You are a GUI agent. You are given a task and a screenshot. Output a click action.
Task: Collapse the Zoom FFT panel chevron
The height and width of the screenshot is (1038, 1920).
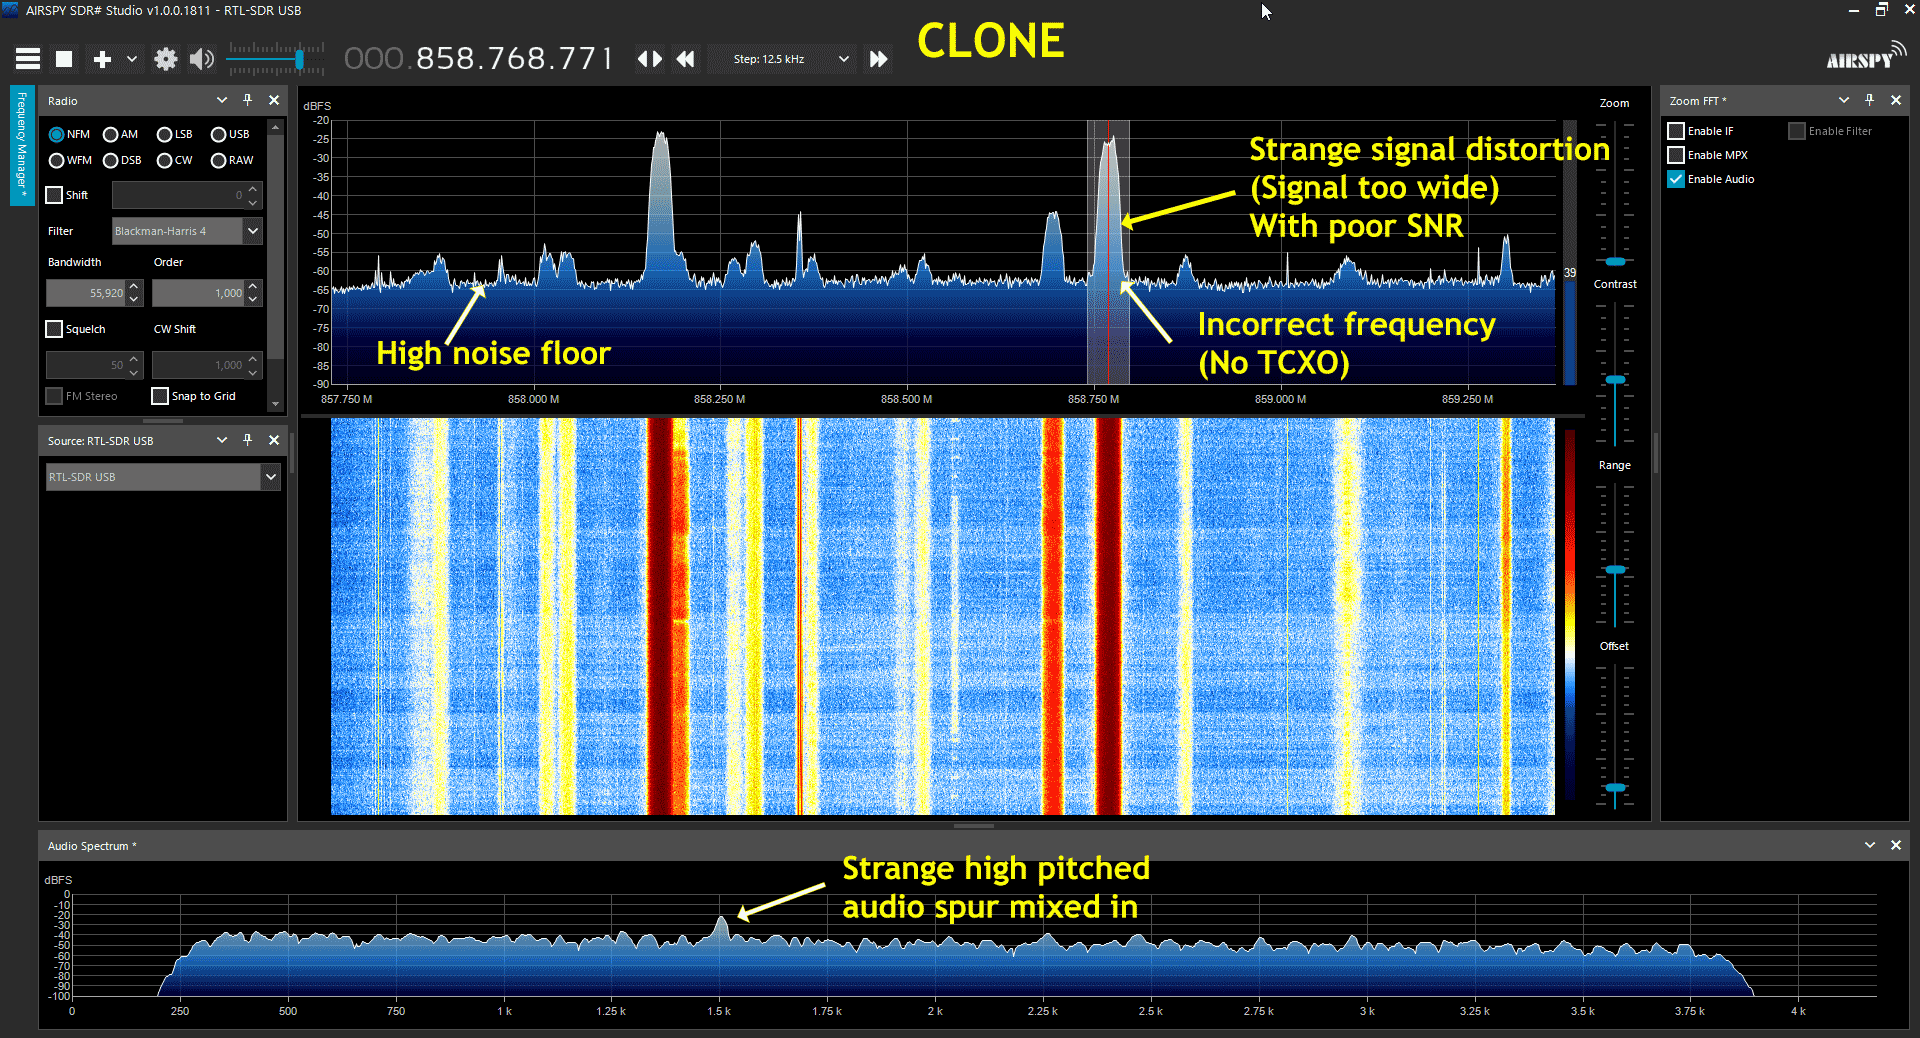coord(1844,100)
